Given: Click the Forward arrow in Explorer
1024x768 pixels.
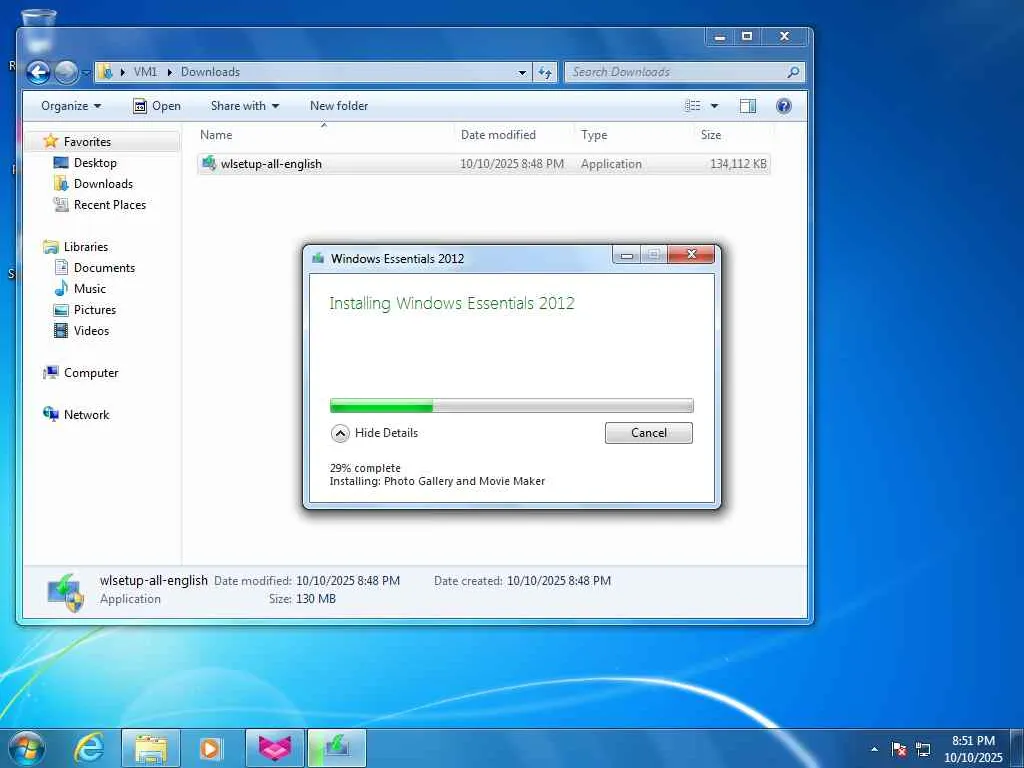Looking at the screenshot, I should (x=66, y=72).
